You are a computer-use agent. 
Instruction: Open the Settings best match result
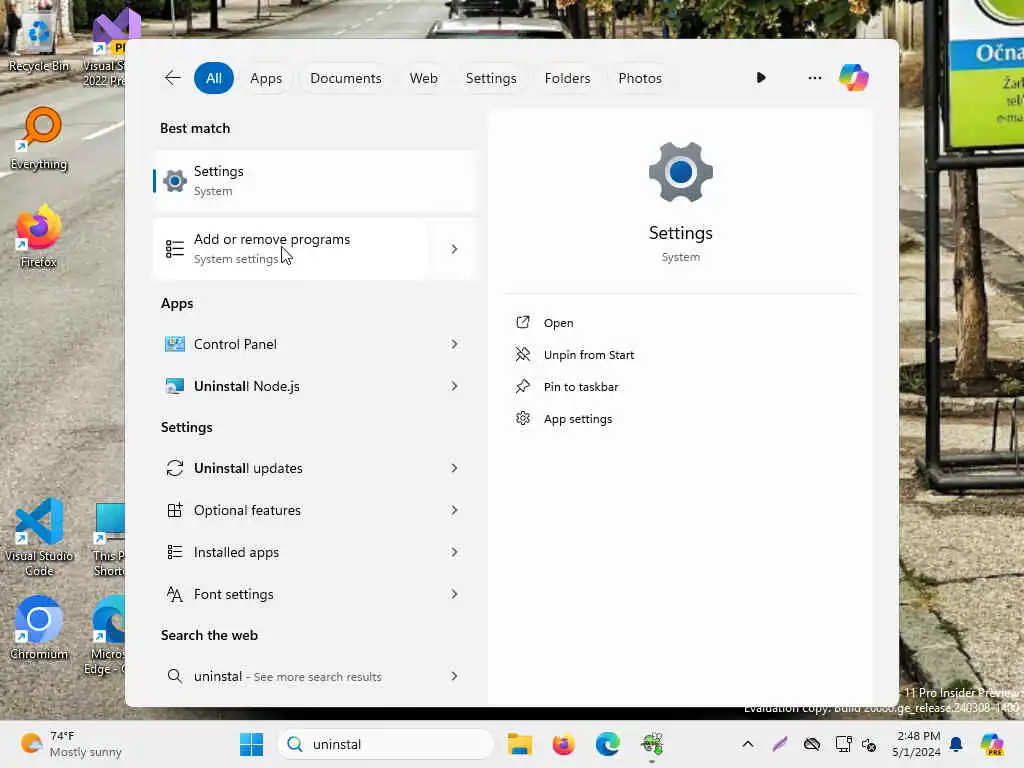click(315, 181)
